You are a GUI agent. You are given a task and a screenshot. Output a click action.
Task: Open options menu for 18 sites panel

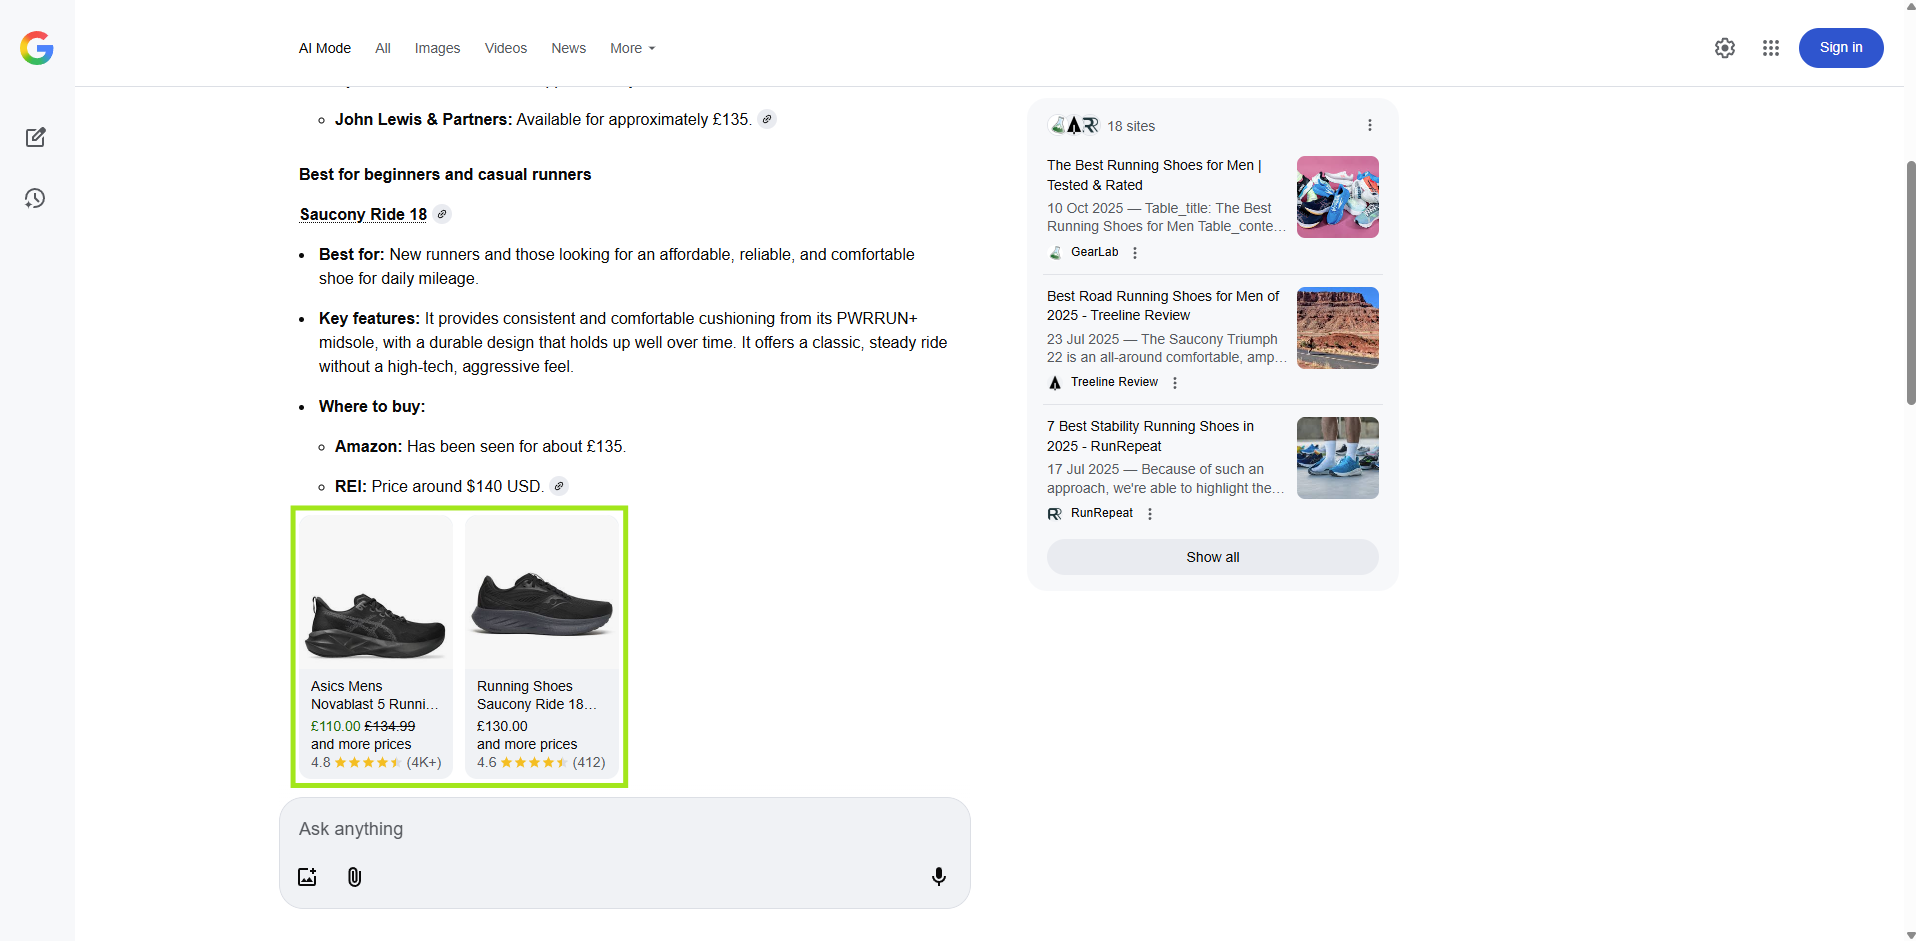(1369, 126)
